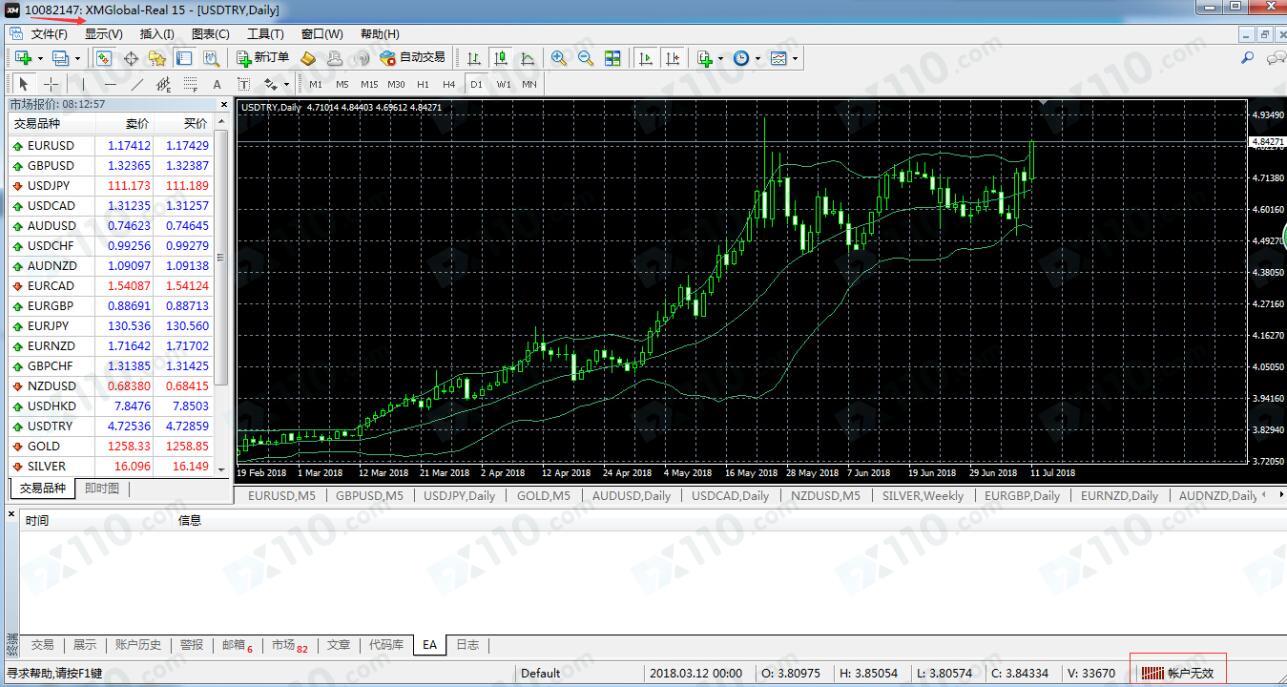Select the EURUSD row in Market Watch
This screenshot has width=1287, height=687.
pos(113,145)
